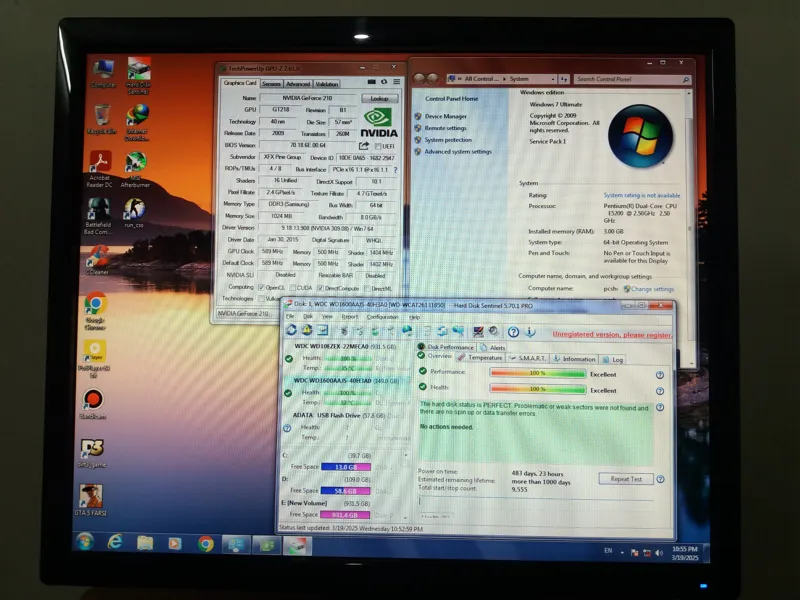Click the info 'i' icon in Hard Disk Sentinel toolbar
The height and width of the screenshot is (600, 800).
(530, 332)
